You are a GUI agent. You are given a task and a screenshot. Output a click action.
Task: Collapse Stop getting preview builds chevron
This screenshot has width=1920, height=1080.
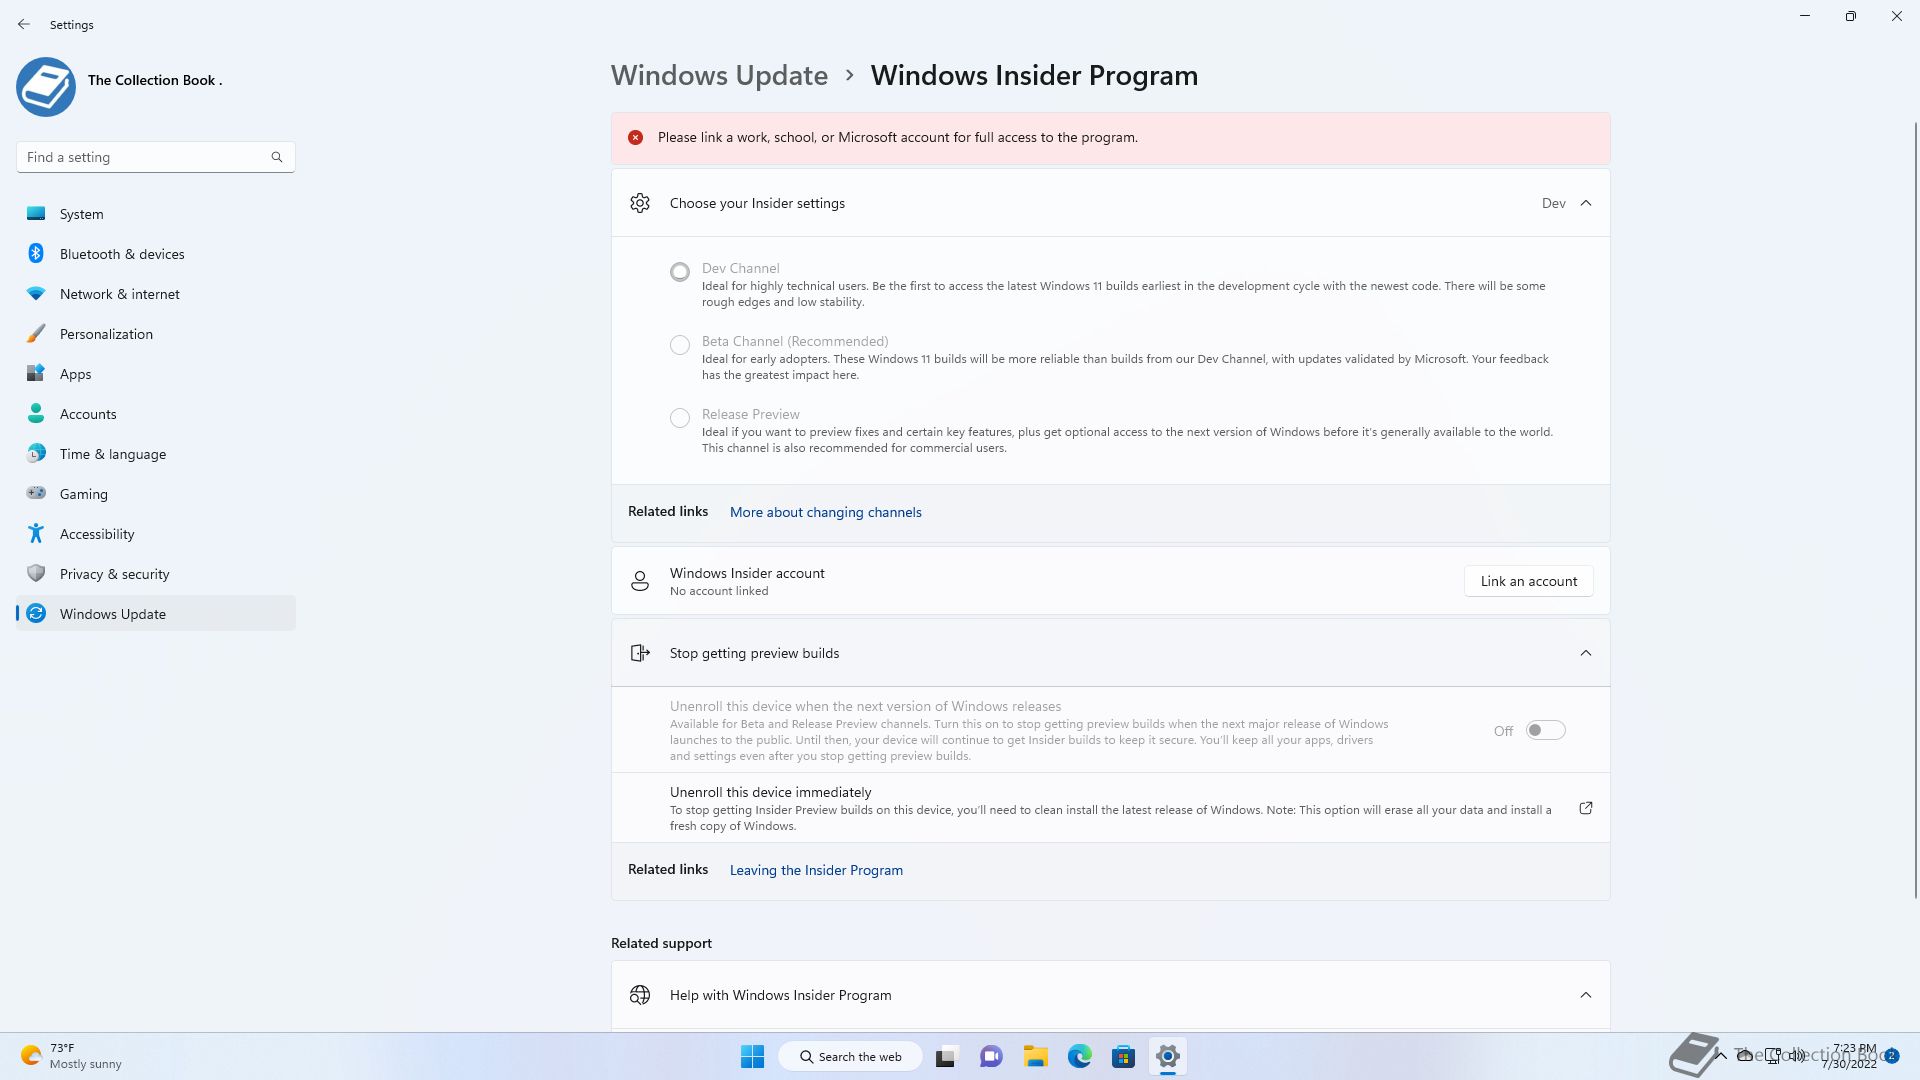1586,653
